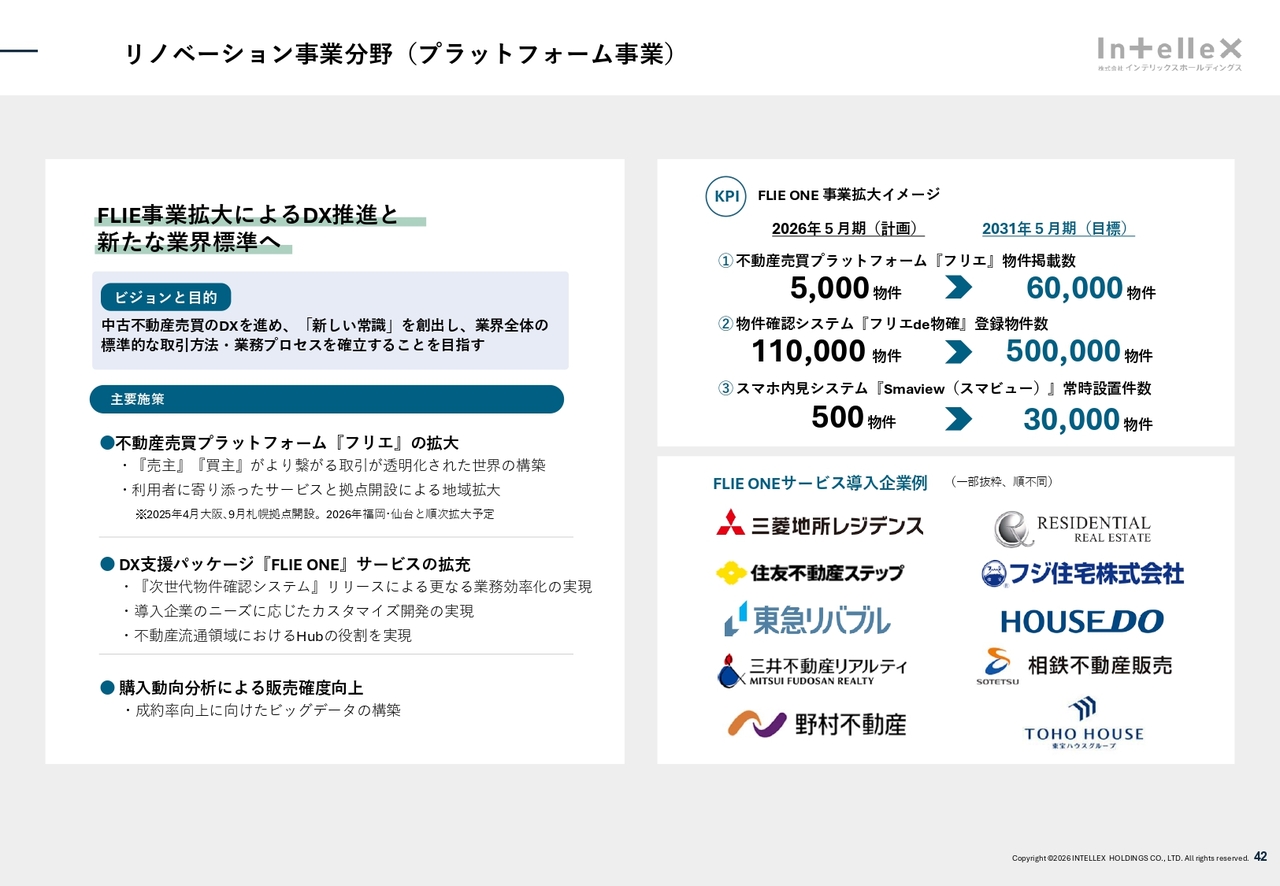Select the TOHO HOUSE logo

(x=1083, y=723)
